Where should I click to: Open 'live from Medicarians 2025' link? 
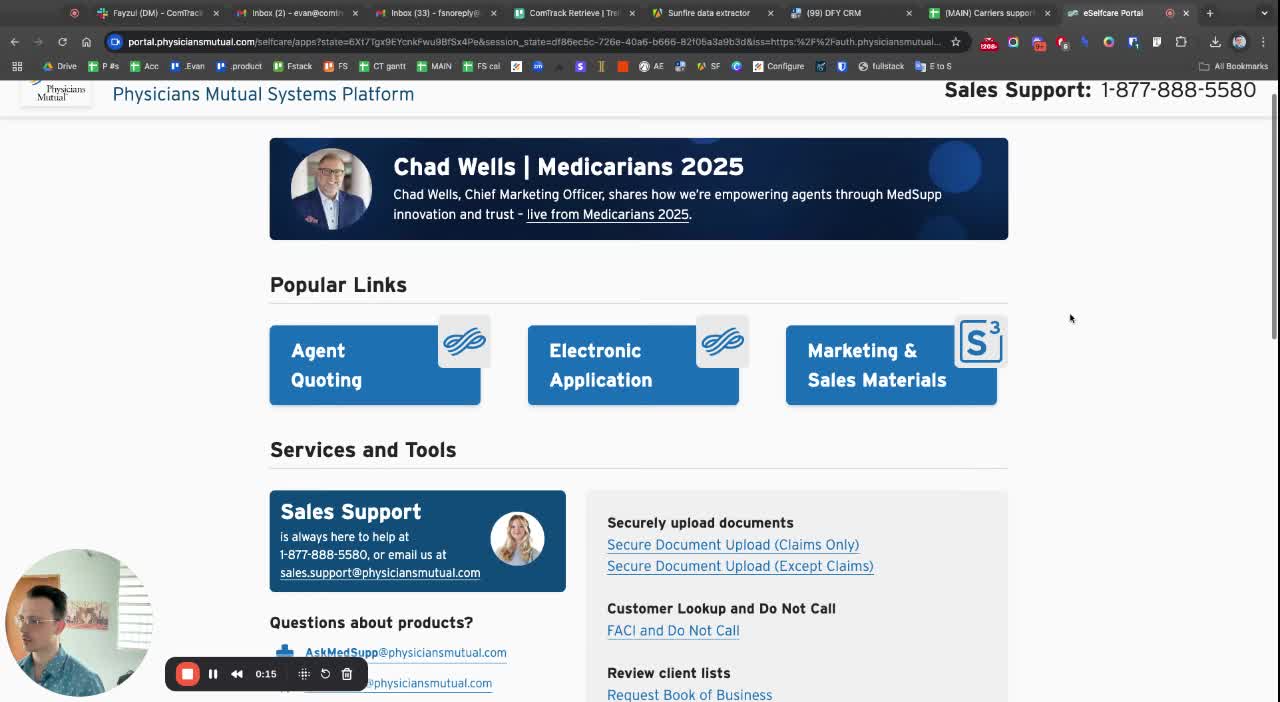(x=607, y=214)
